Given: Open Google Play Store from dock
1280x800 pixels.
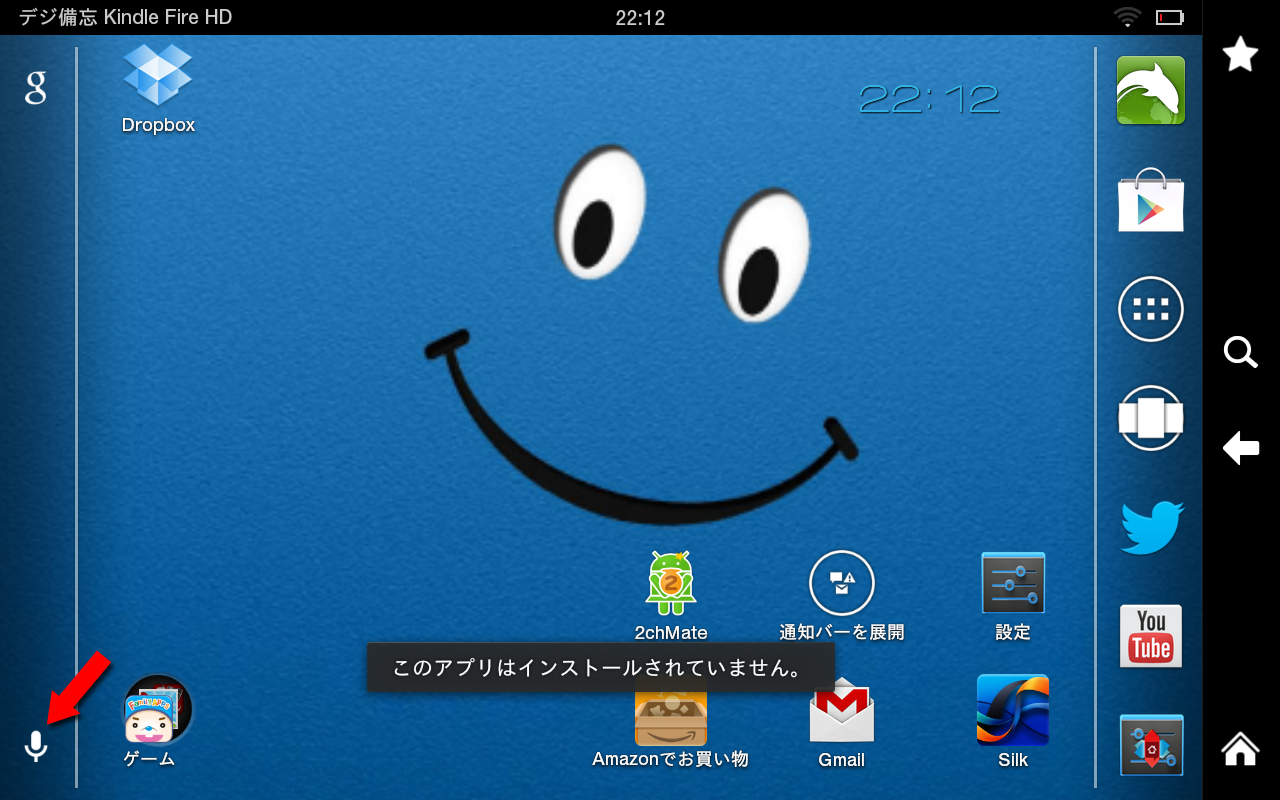Looking at the screenshot, I should click(1151, 200).
